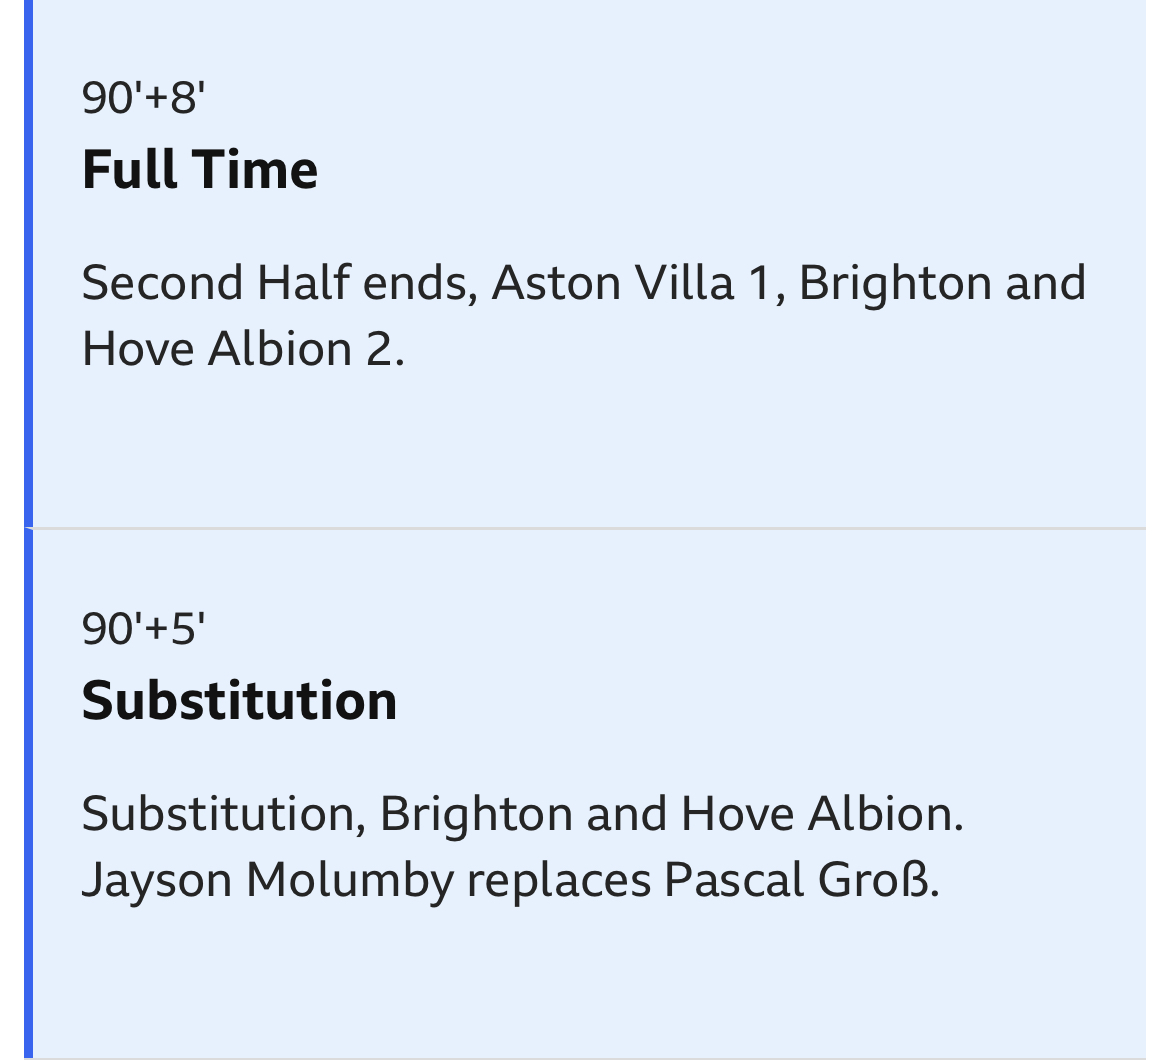Select the Full Time heading

200,169
